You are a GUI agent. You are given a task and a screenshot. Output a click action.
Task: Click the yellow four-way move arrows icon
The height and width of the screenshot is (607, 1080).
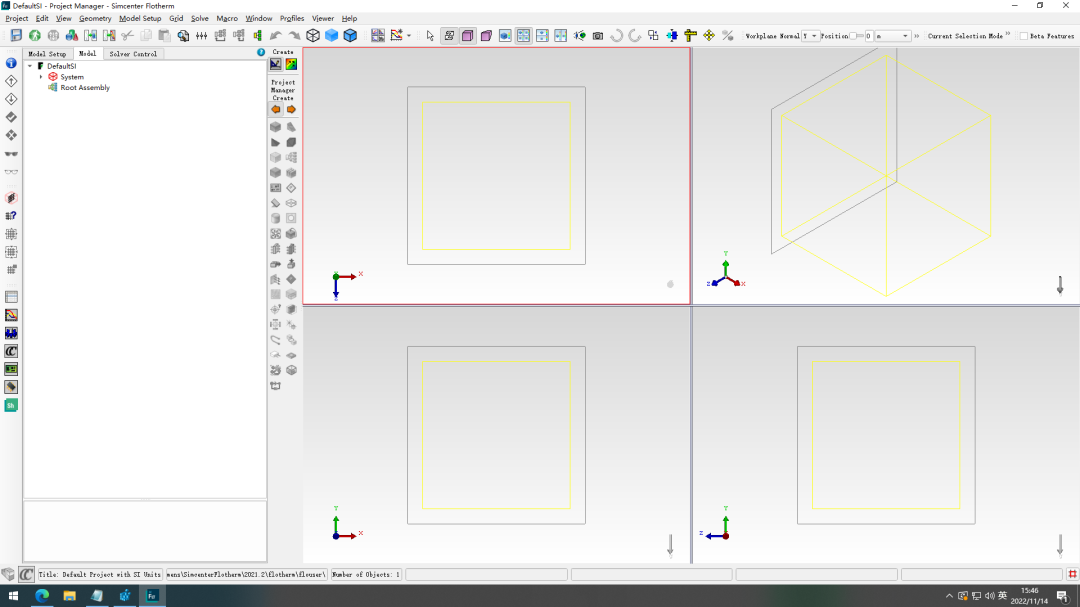tap(709, 35)
